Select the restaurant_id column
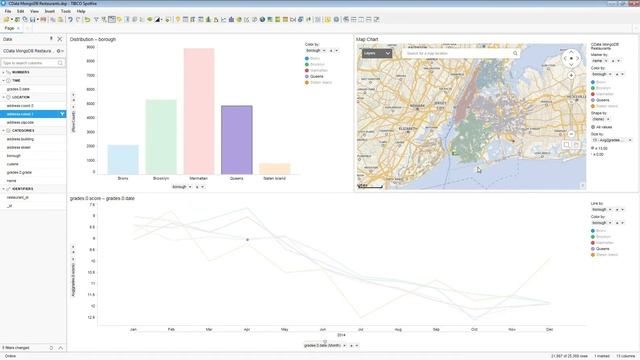The width and height of the screenshot is (640, 360). pyautogui.click(x=18, y=198)
